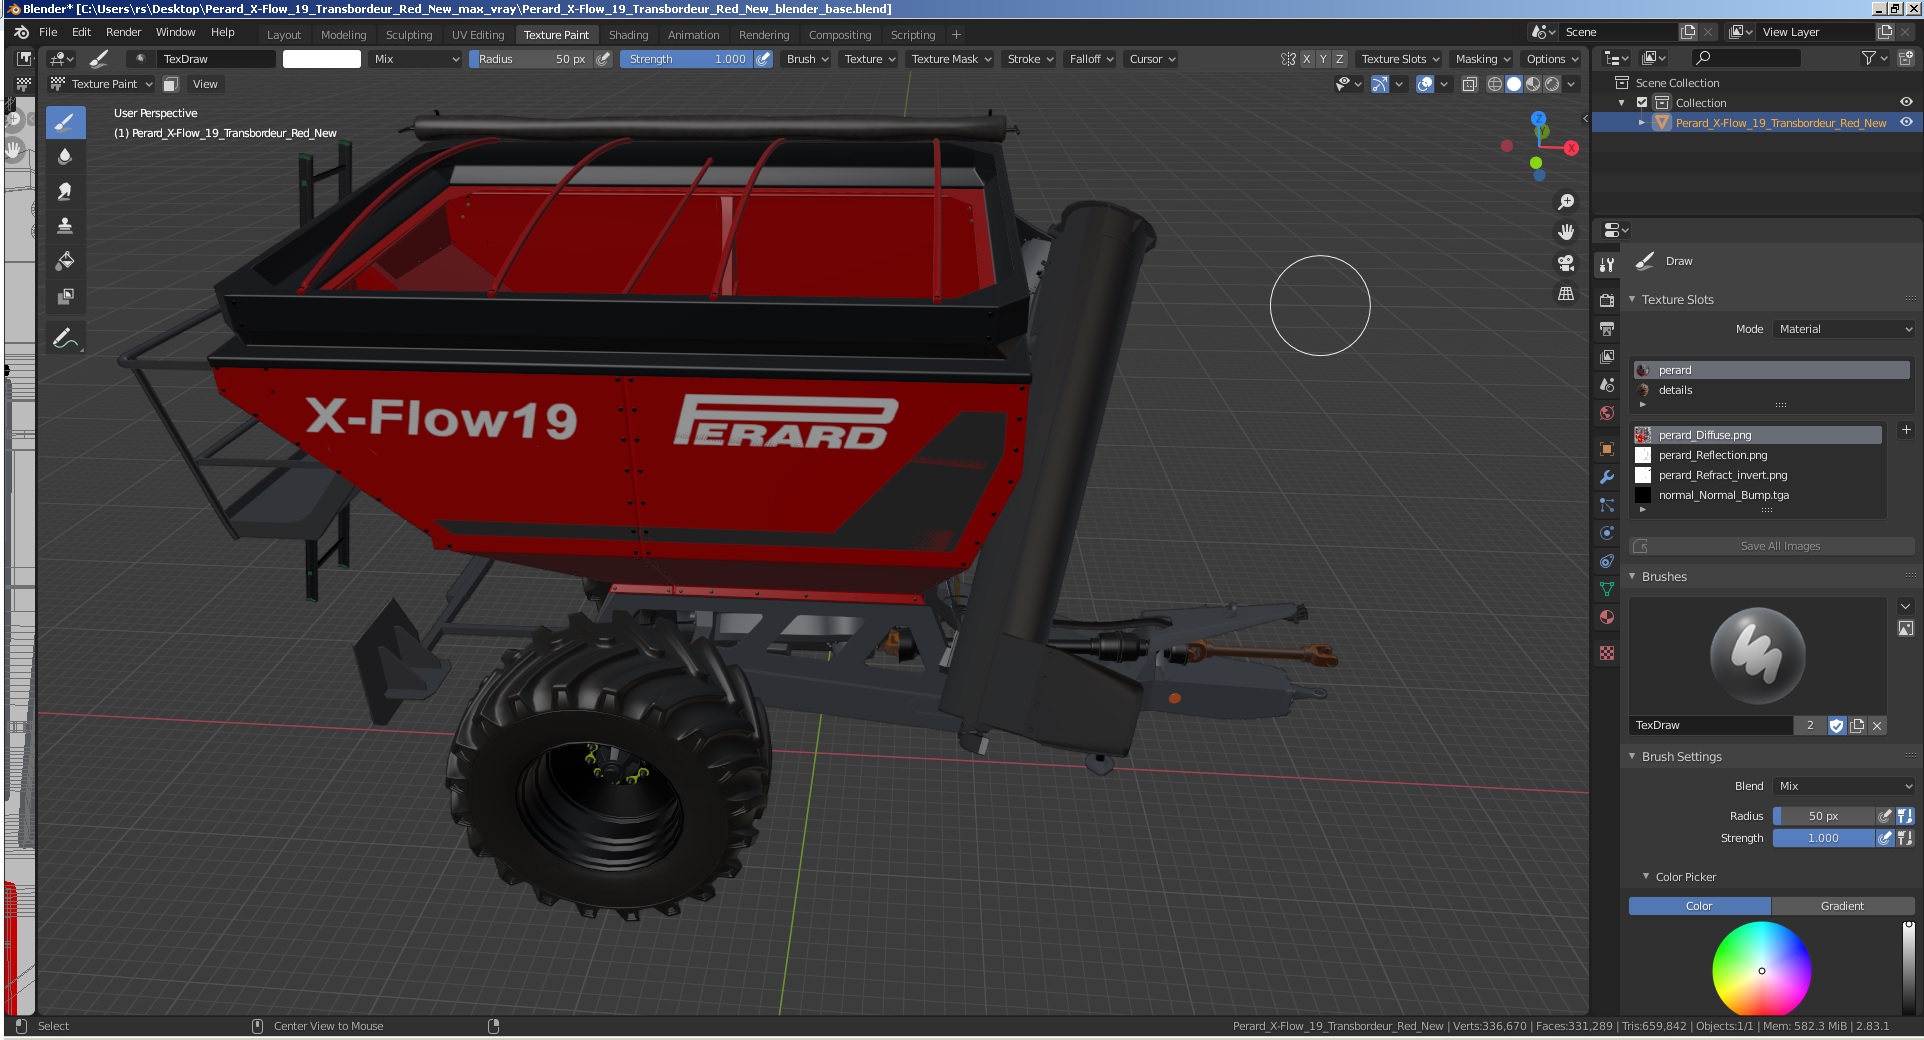Click the zoom magnifier in viewport

[x=1566, y=202]
